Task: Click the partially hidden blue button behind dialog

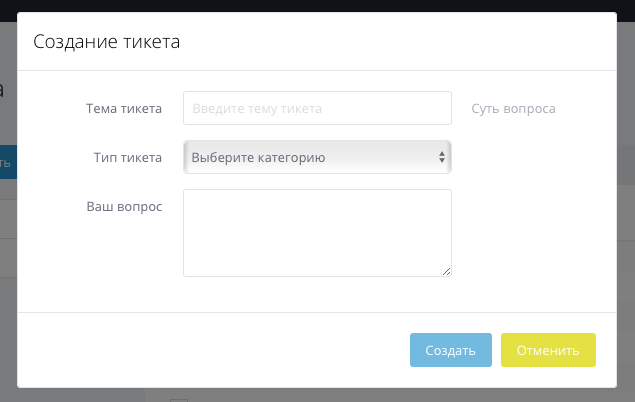Action: pyautogui.click(x=8, y=162)
